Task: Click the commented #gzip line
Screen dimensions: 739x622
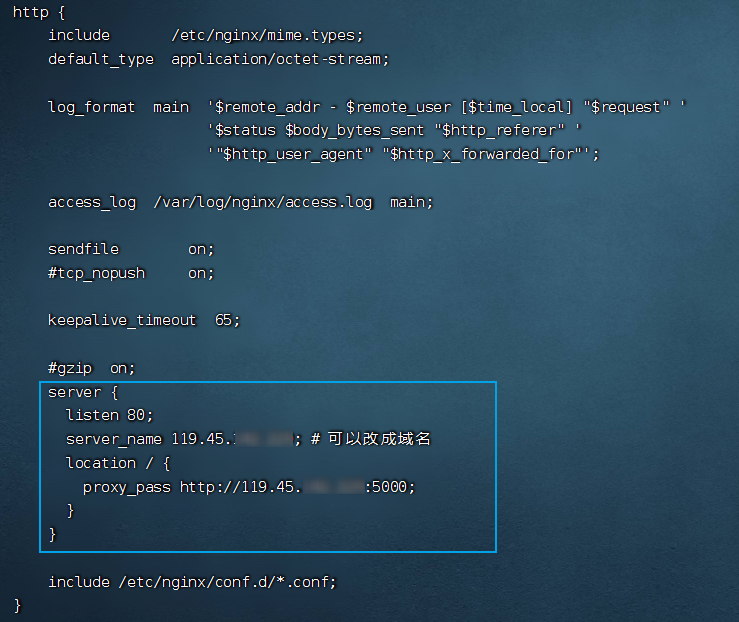Action: (x=91, y=368)
